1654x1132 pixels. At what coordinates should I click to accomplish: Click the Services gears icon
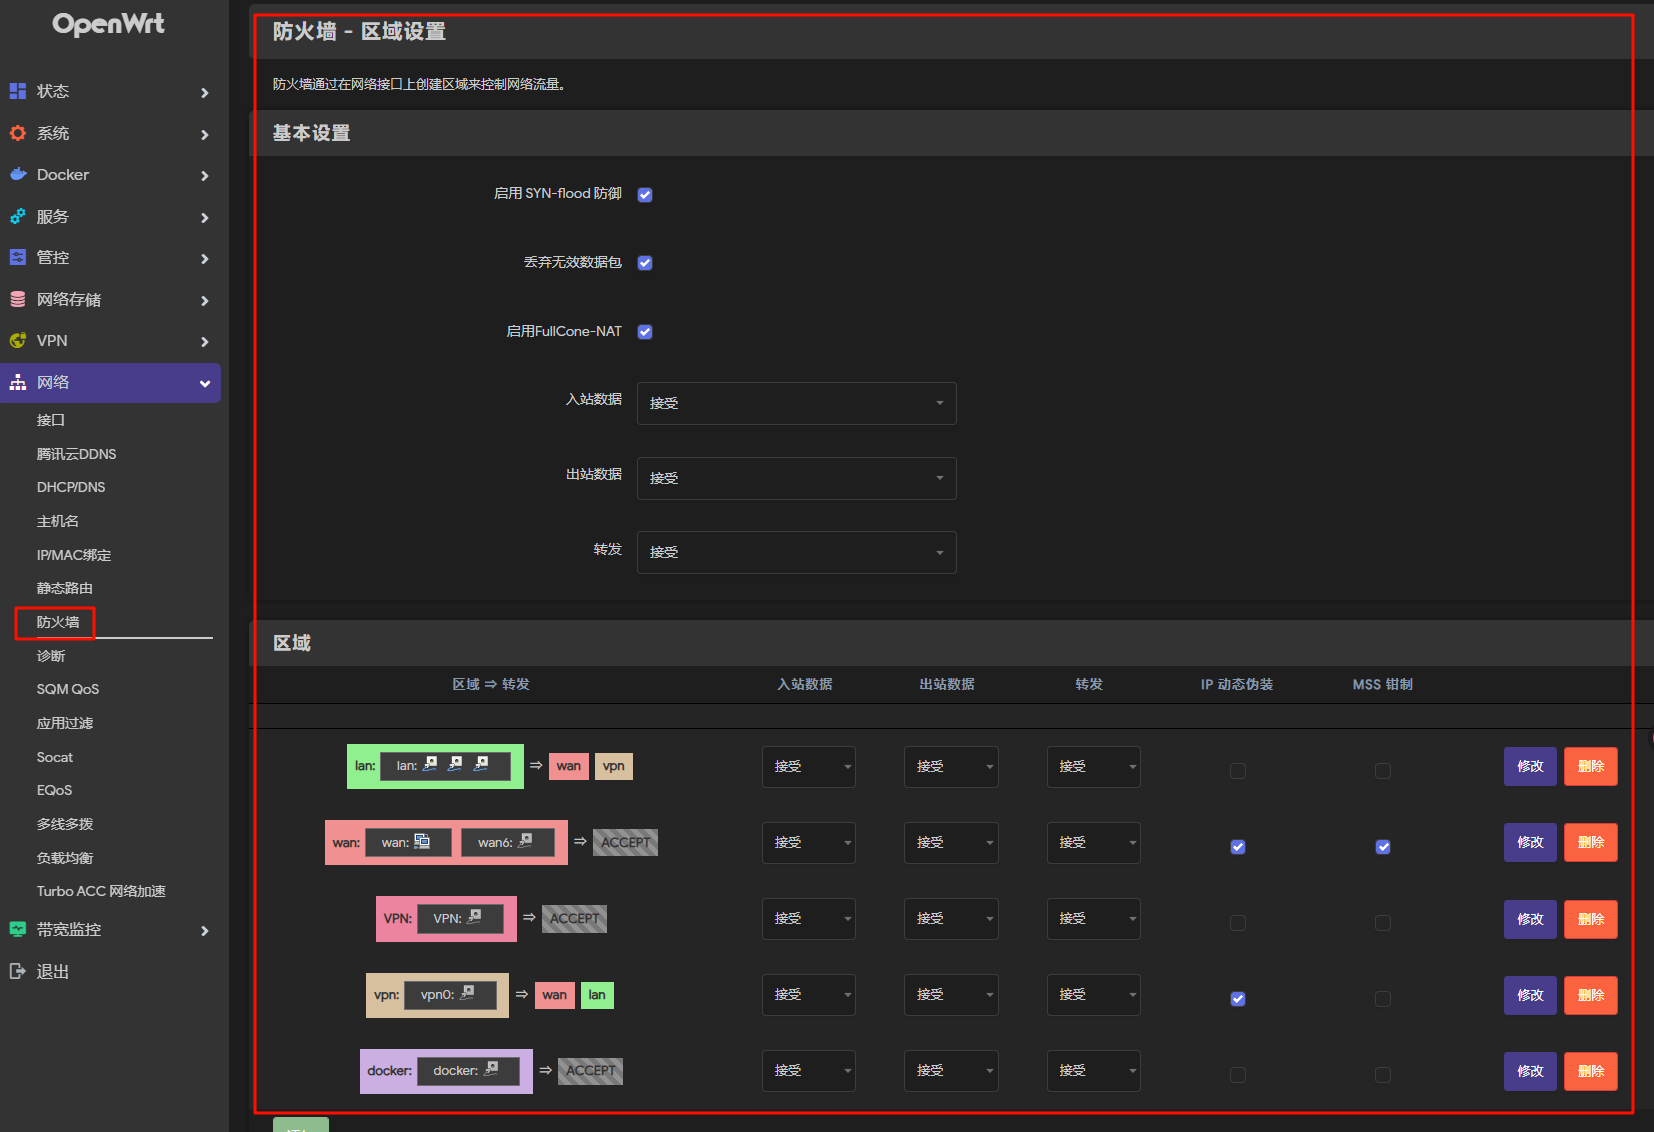(18, 216)
